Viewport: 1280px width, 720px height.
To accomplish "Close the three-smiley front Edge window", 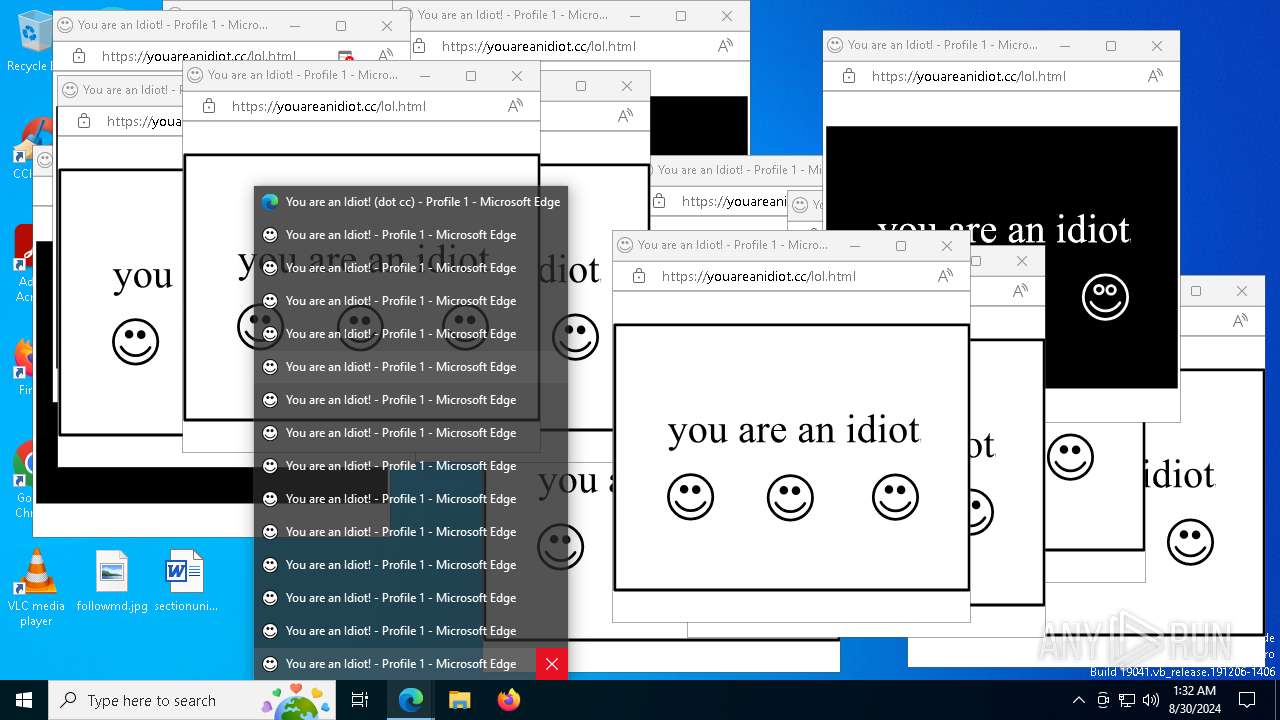I will pyautogui.click(x=947, y=245).
